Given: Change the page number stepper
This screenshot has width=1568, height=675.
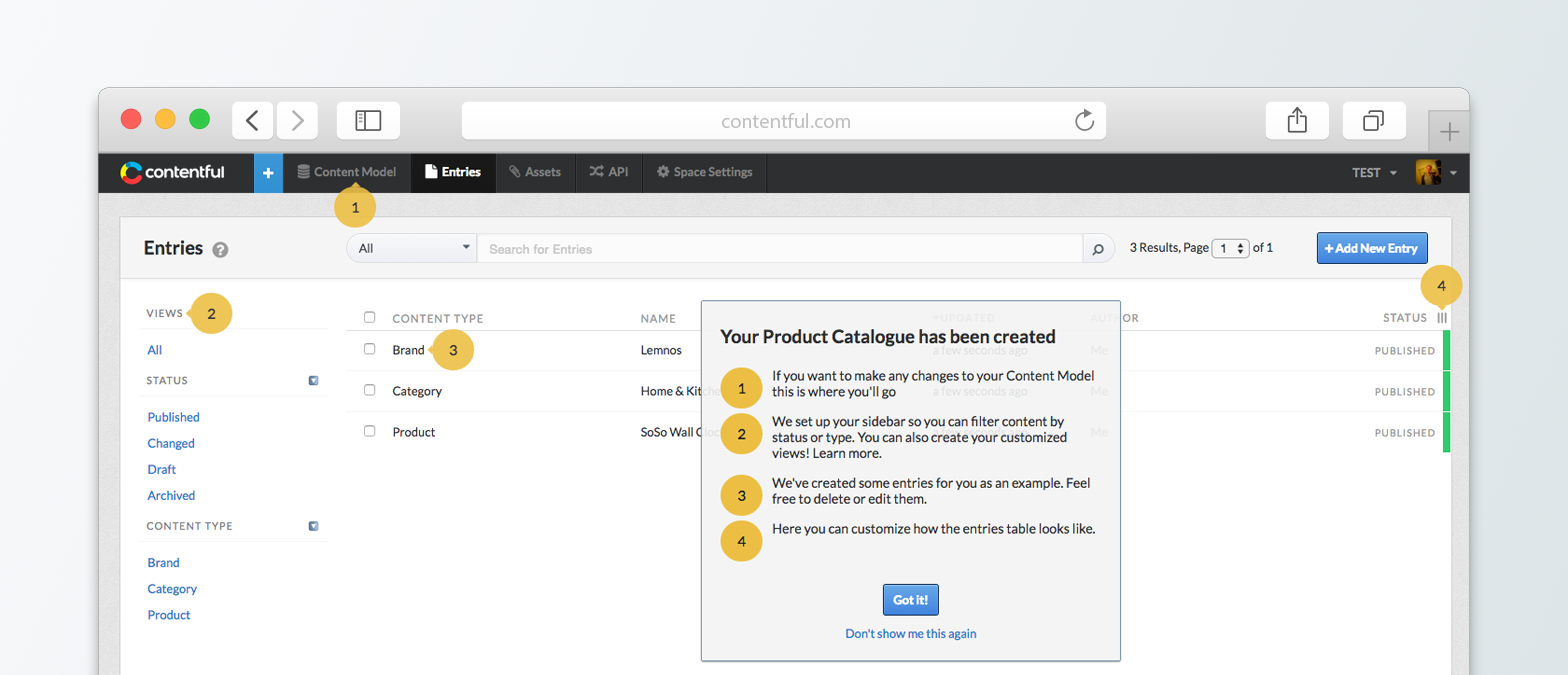Looking at the screenshot, I should point(1230,248).
